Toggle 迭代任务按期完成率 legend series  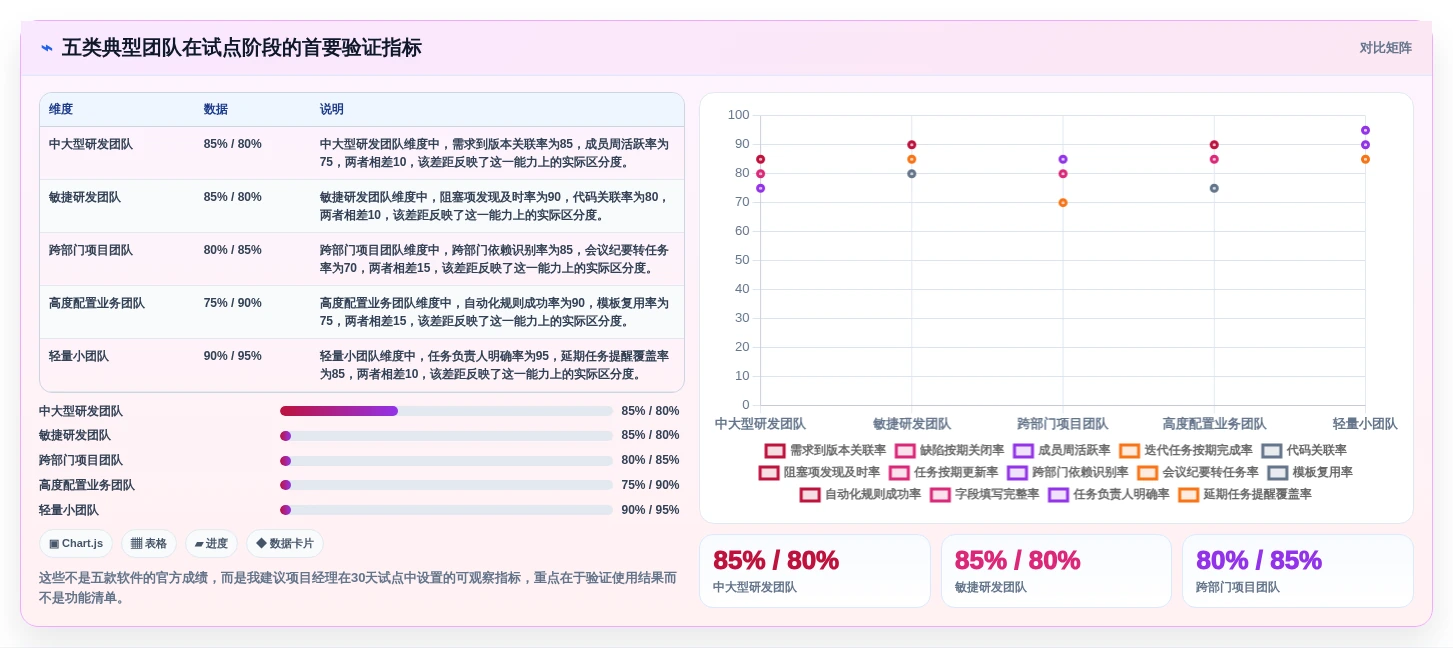coord(1185,451)
